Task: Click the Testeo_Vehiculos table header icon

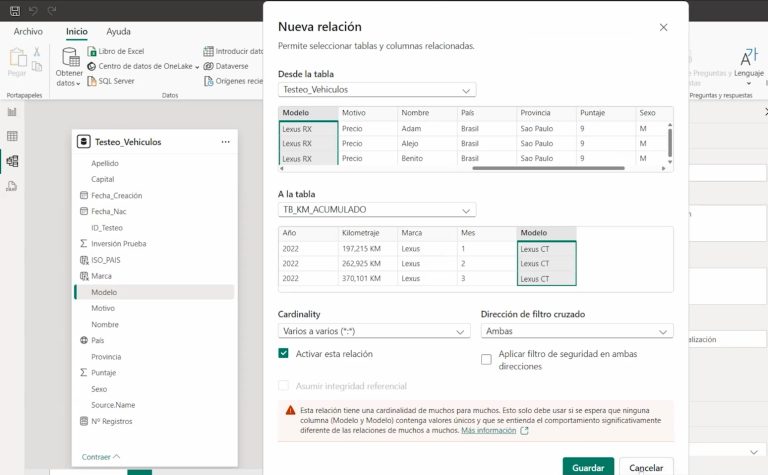Action: coord(83,142)
